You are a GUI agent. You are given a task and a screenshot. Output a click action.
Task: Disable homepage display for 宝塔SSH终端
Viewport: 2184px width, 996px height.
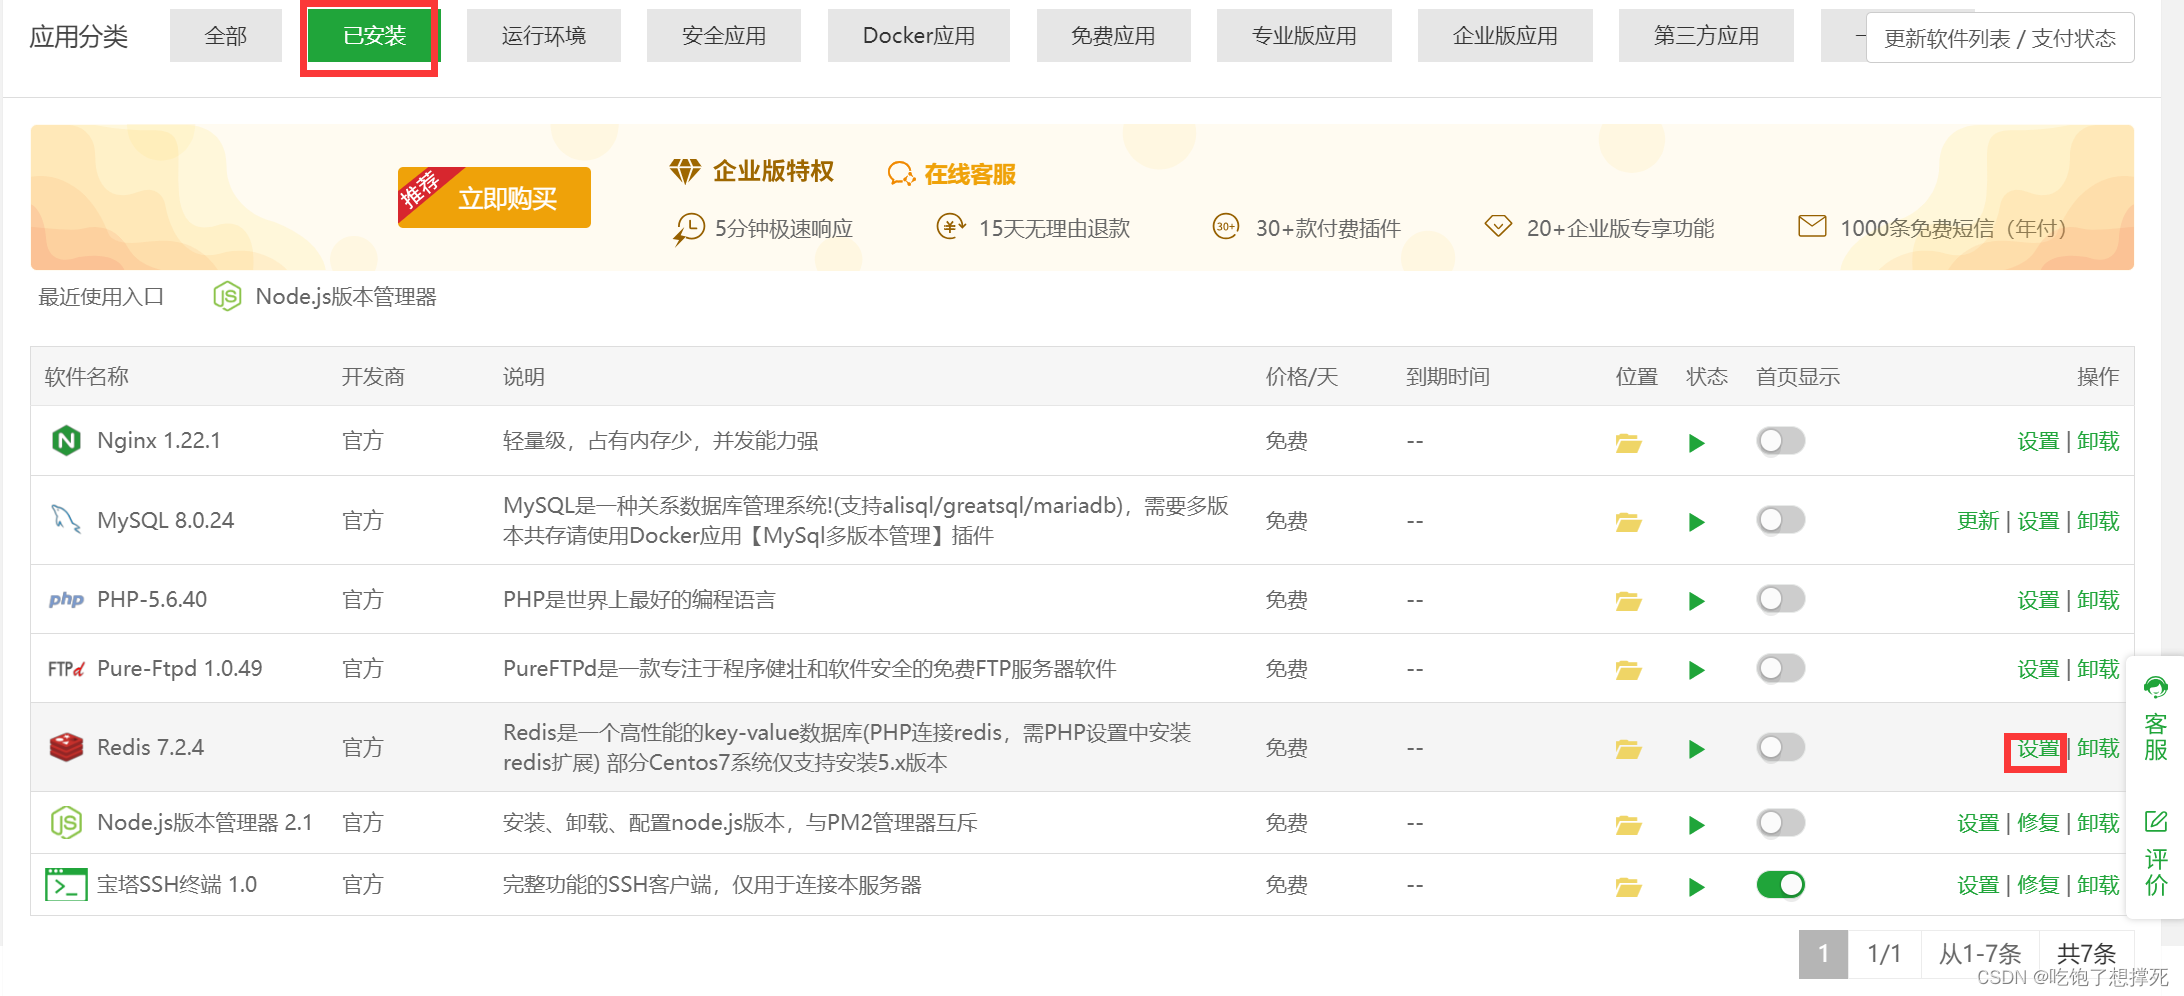1780,885
